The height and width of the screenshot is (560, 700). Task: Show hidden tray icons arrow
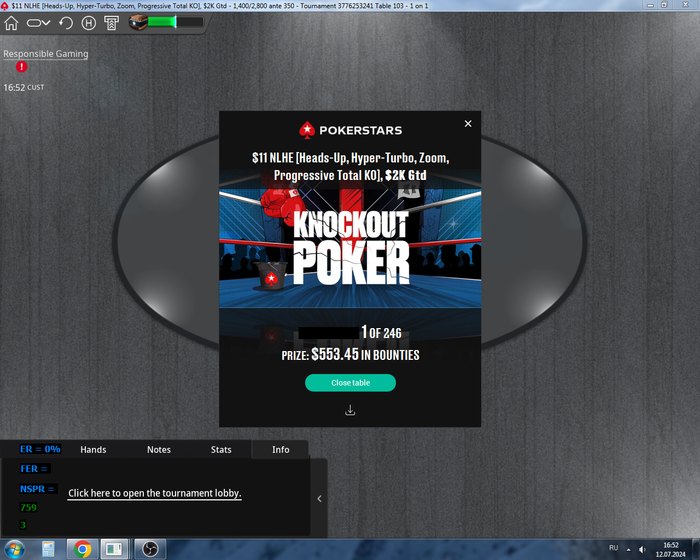(x=629, y=549)
